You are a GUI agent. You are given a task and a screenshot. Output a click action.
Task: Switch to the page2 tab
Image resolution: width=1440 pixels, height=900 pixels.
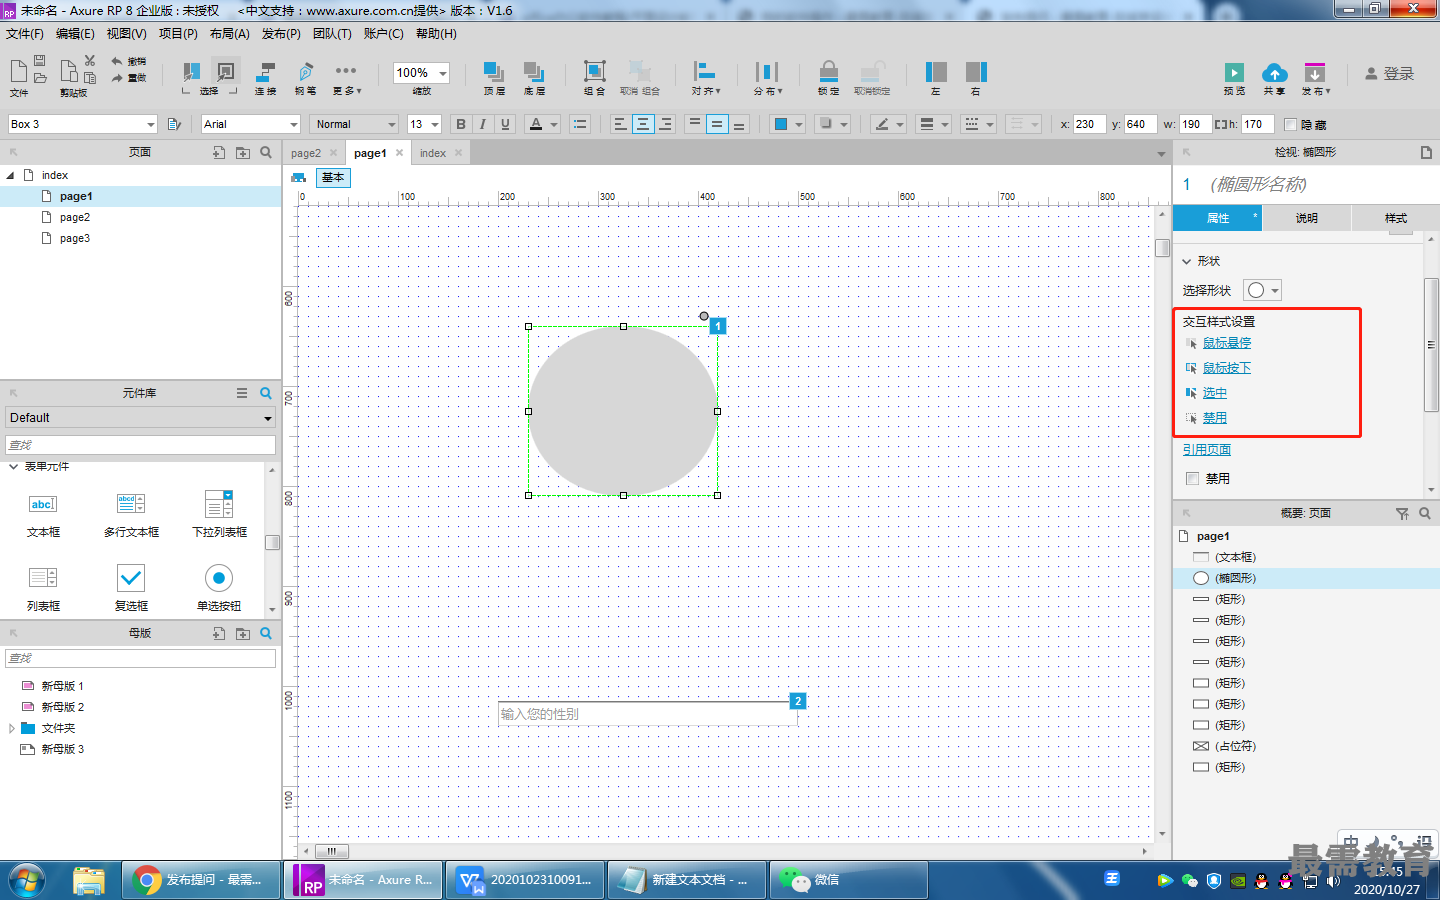pos(306,153)
